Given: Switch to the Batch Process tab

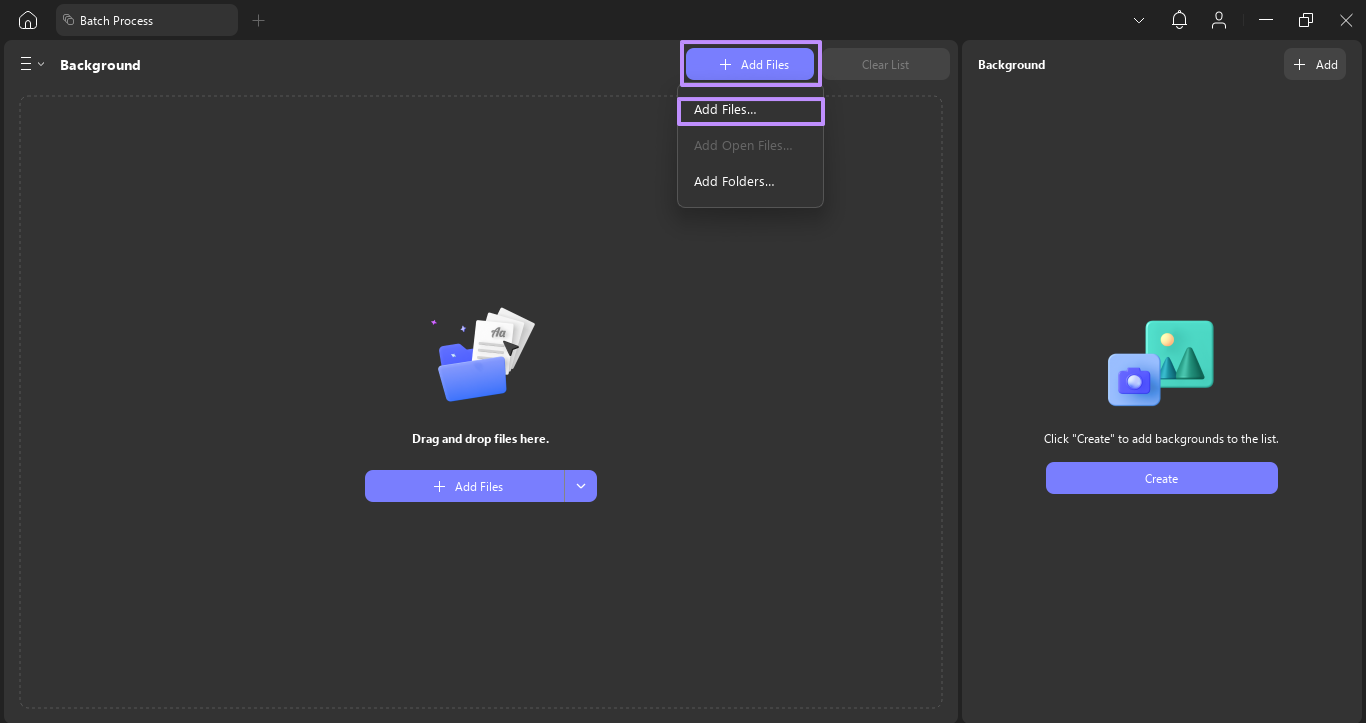Looking at the screenshot, I should [x=145, y=20].
